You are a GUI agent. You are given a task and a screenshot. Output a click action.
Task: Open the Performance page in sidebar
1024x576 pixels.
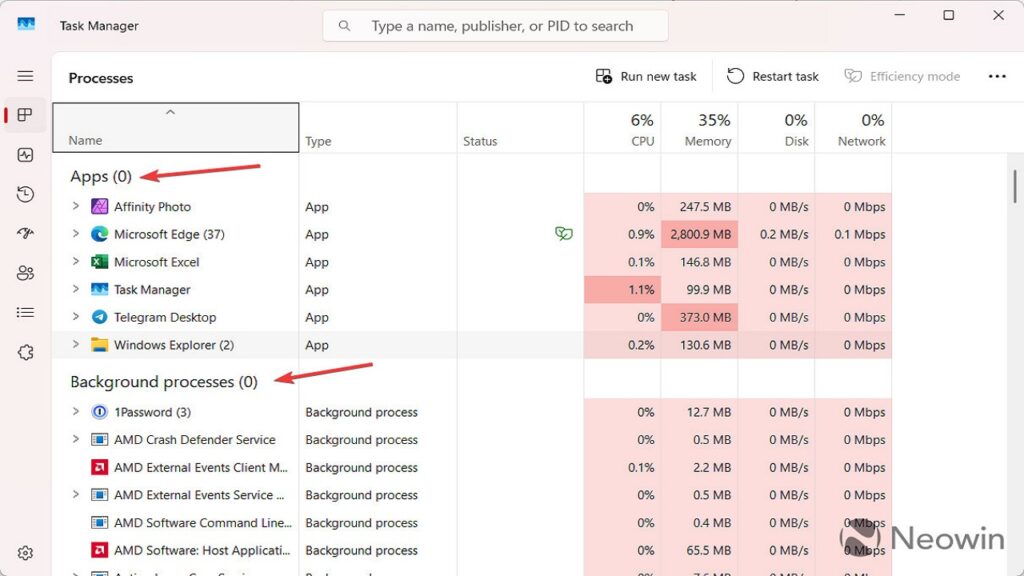tap(25, 155)
